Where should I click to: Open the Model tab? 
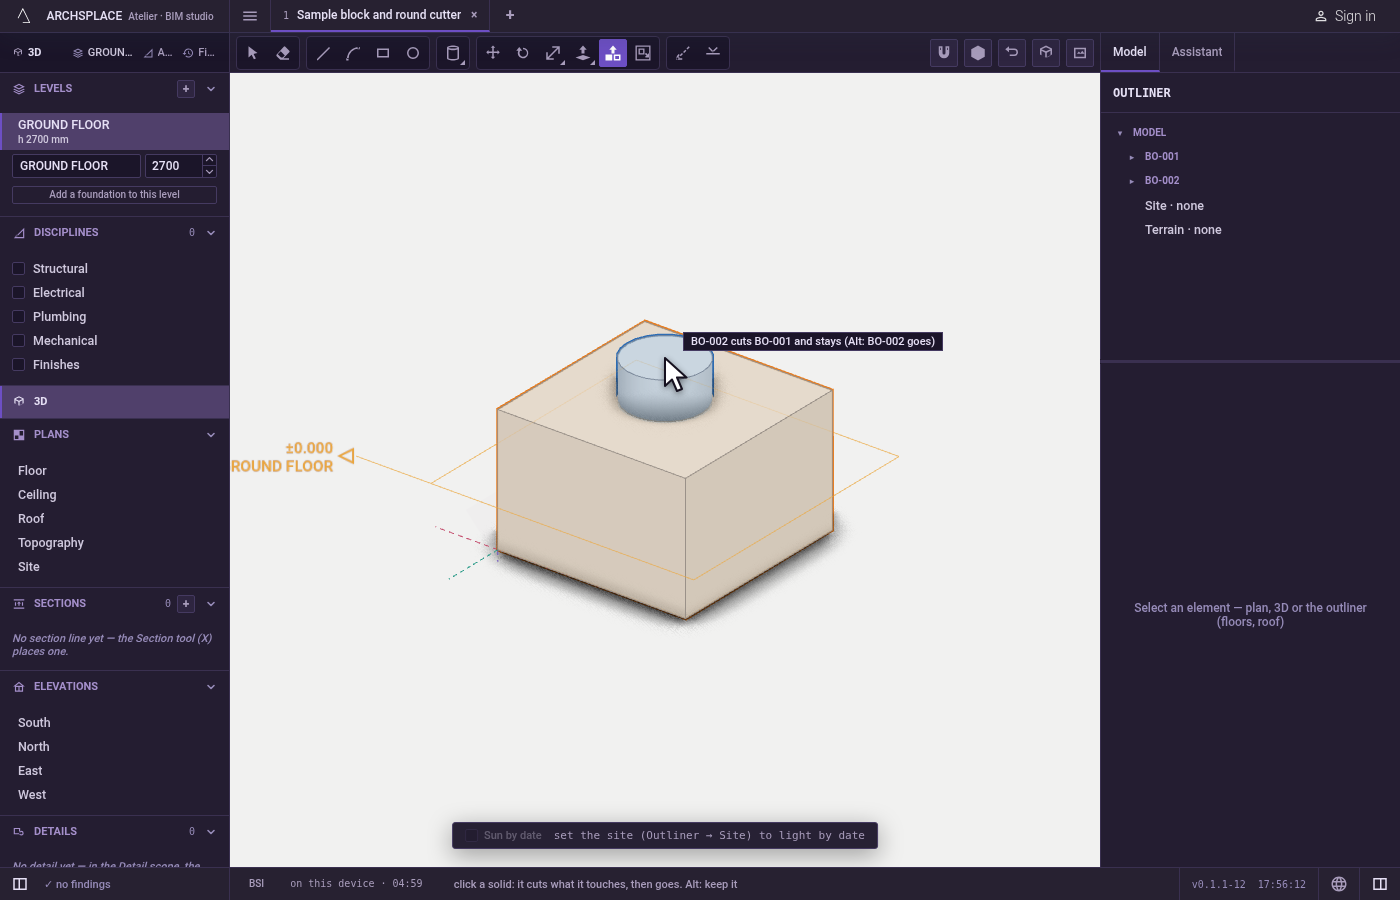1130,52
